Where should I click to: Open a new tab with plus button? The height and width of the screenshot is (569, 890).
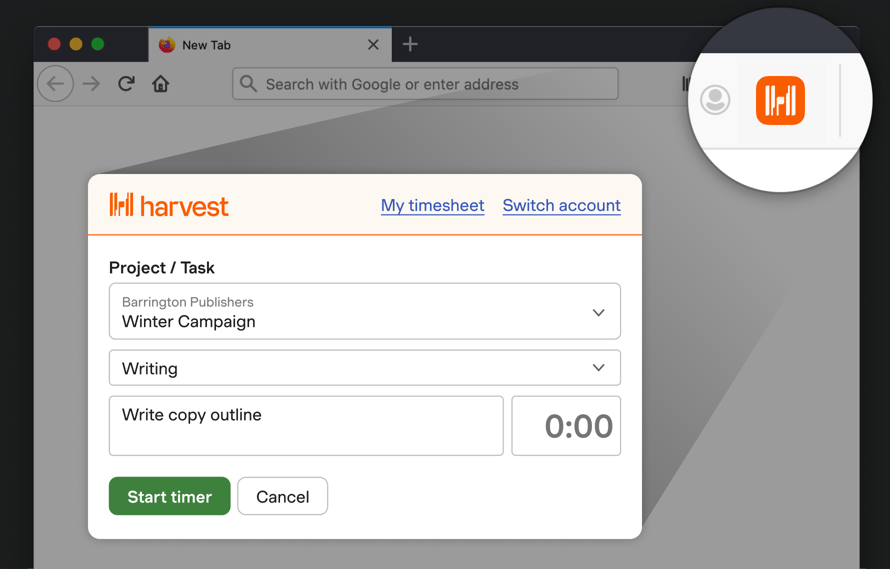[x=410, y=44]
